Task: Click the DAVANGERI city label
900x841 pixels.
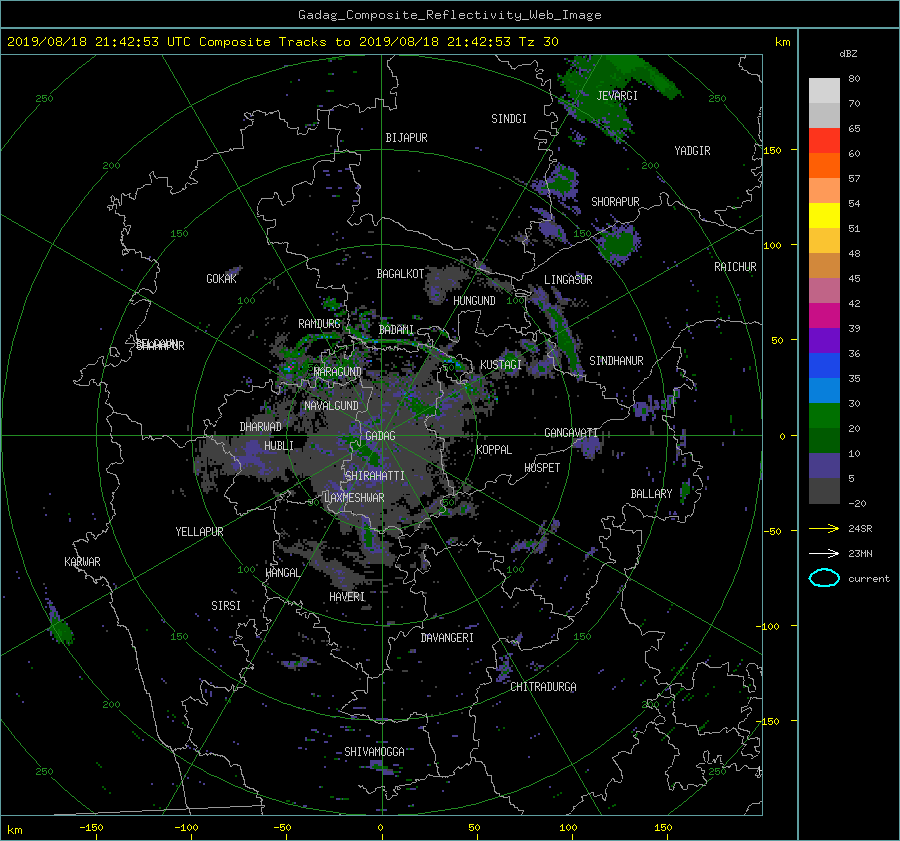Action: coord(447,638)
